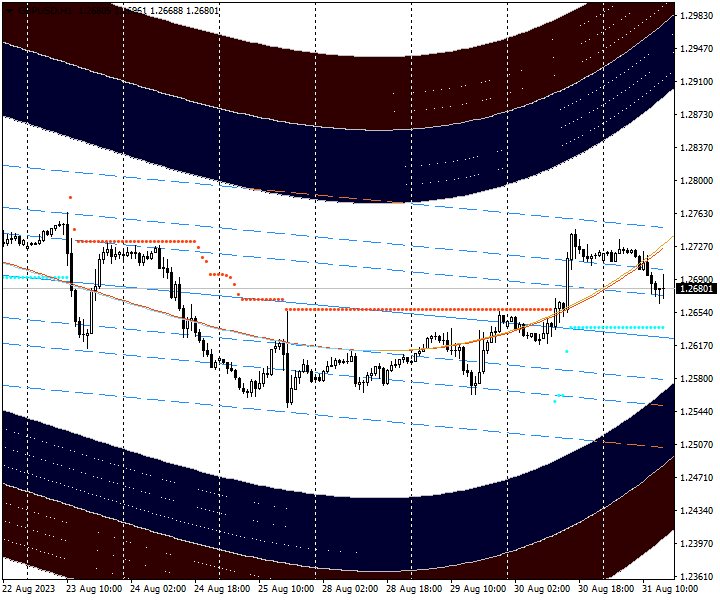Viewport: 720px width, 600px height.
Task: Click price level 1.26170 on scale
Action: (x=697, y=345)
